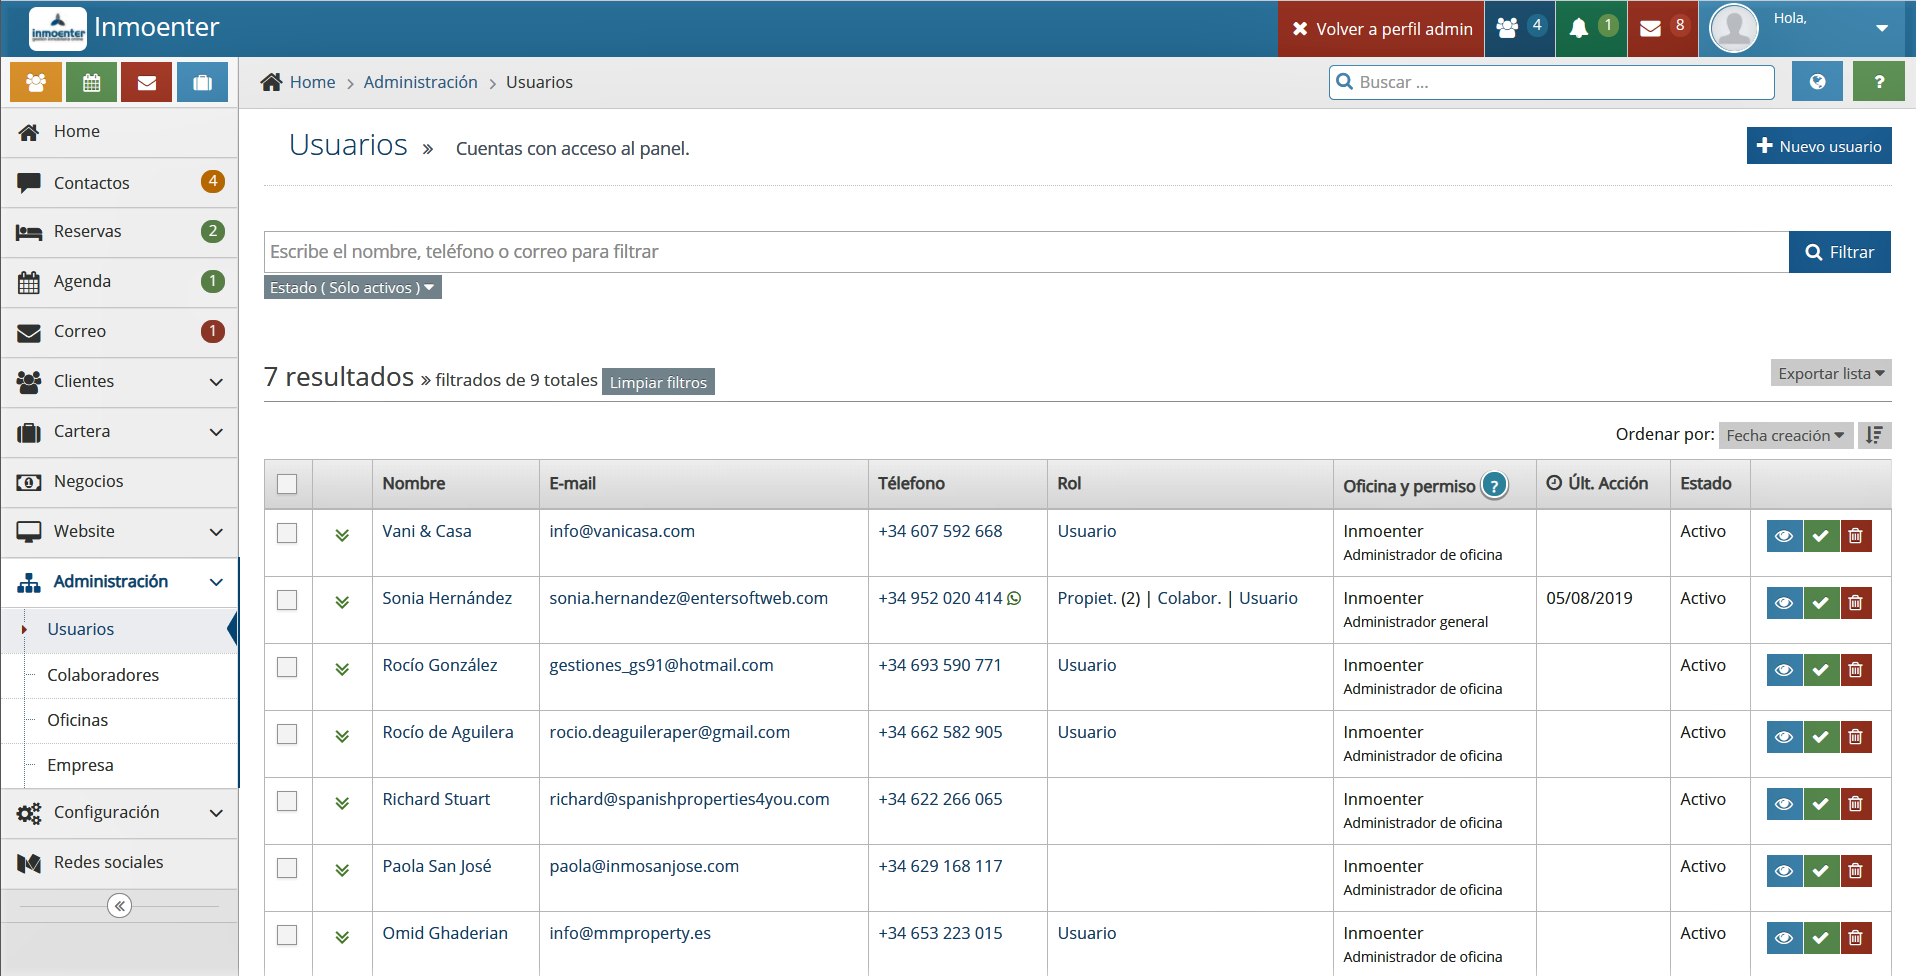Click Limpiar filtros button

tap(658, 382)
